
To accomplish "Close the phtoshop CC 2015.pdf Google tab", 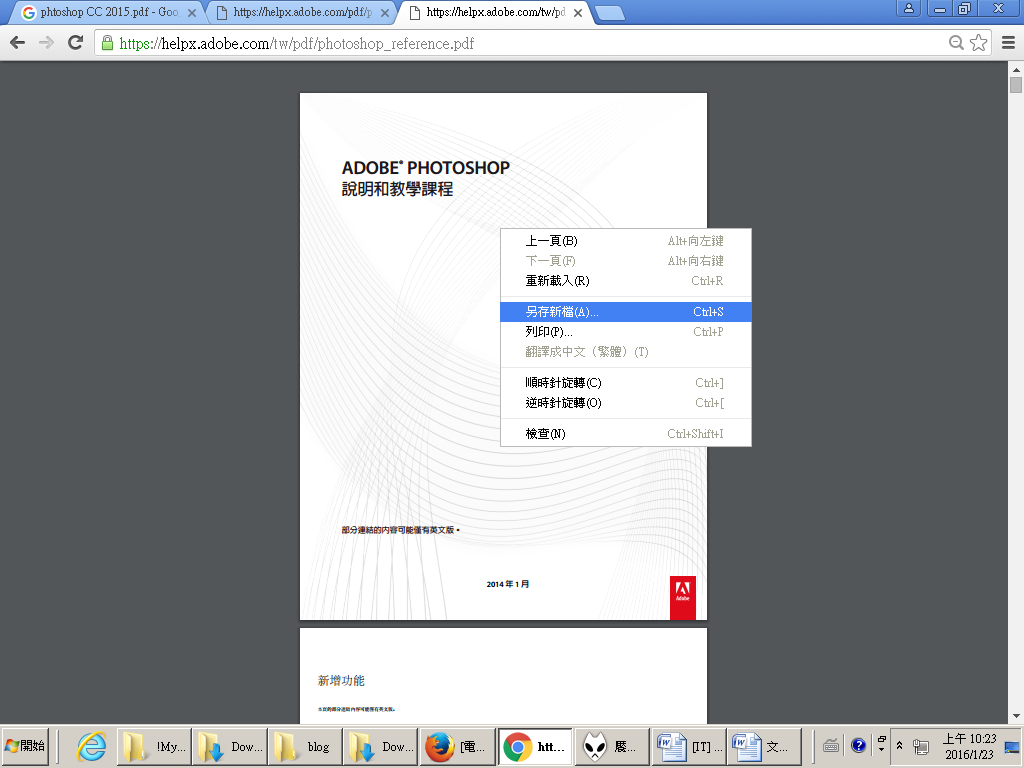I will (x=192, y=13).
